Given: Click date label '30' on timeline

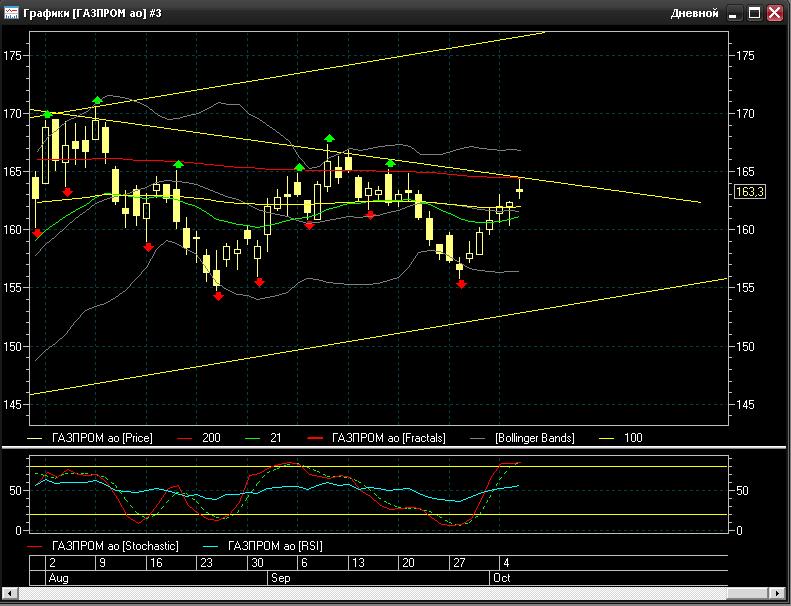Looking at the screenshot, I should pyautogui.click(x=257, y=563).
